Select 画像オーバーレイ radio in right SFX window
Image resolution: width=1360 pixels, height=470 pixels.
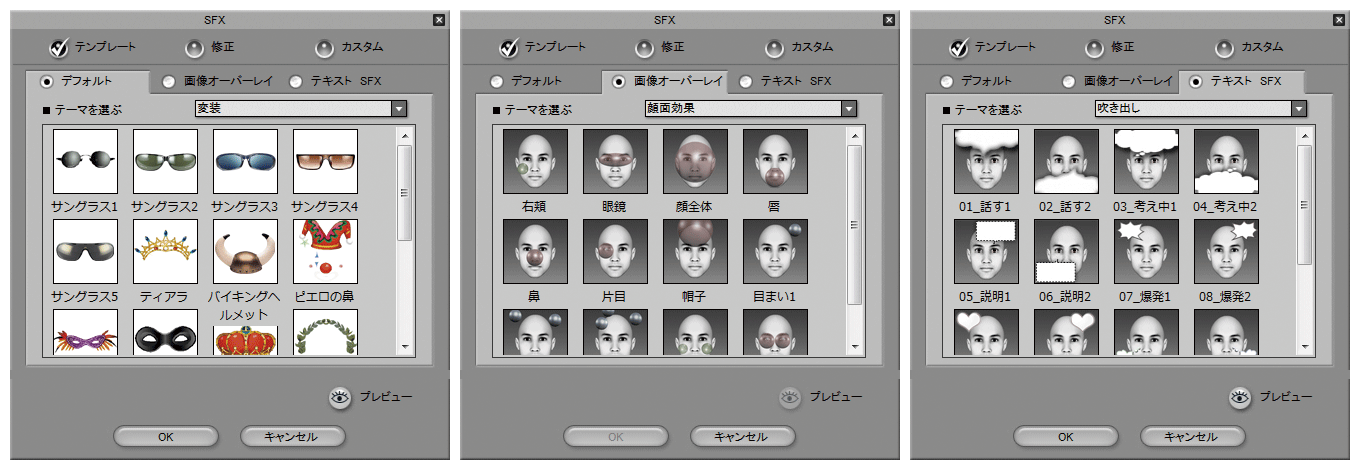pyautogui.click(x=1069, y=82)
